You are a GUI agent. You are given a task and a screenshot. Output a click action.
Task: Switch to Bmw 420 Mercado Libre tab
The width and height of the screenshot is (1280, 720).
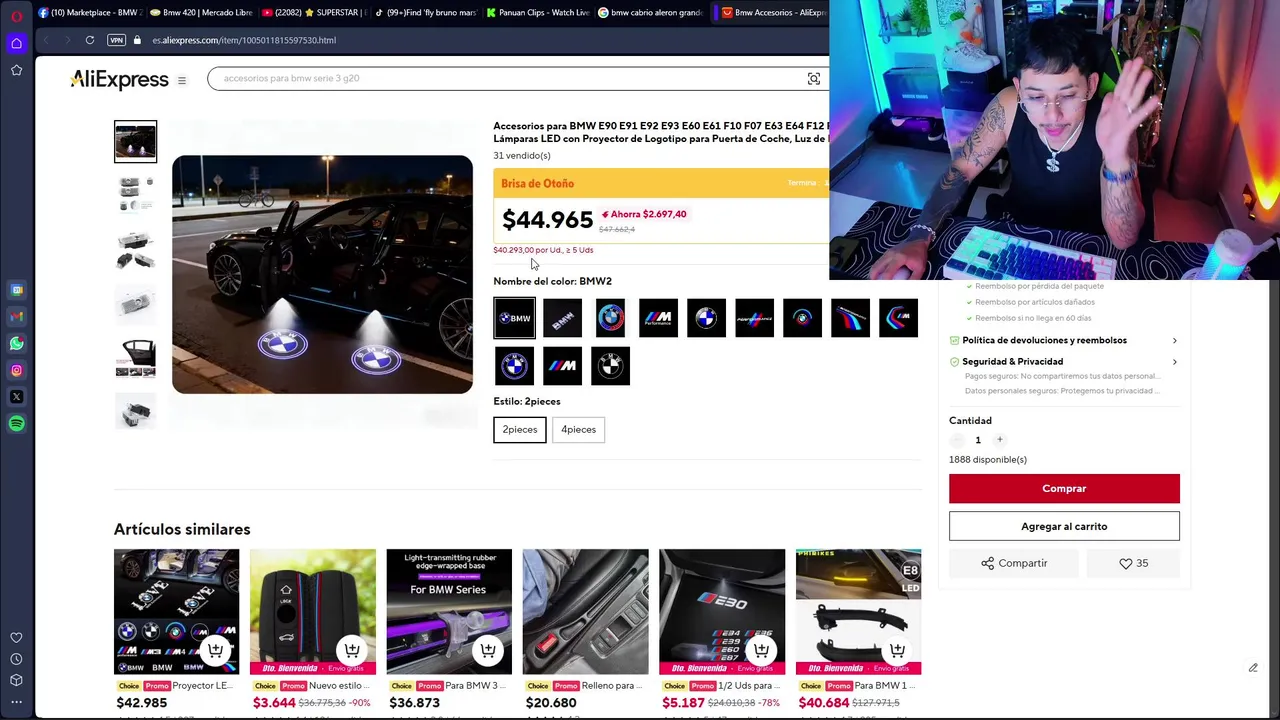coord(201,13)
